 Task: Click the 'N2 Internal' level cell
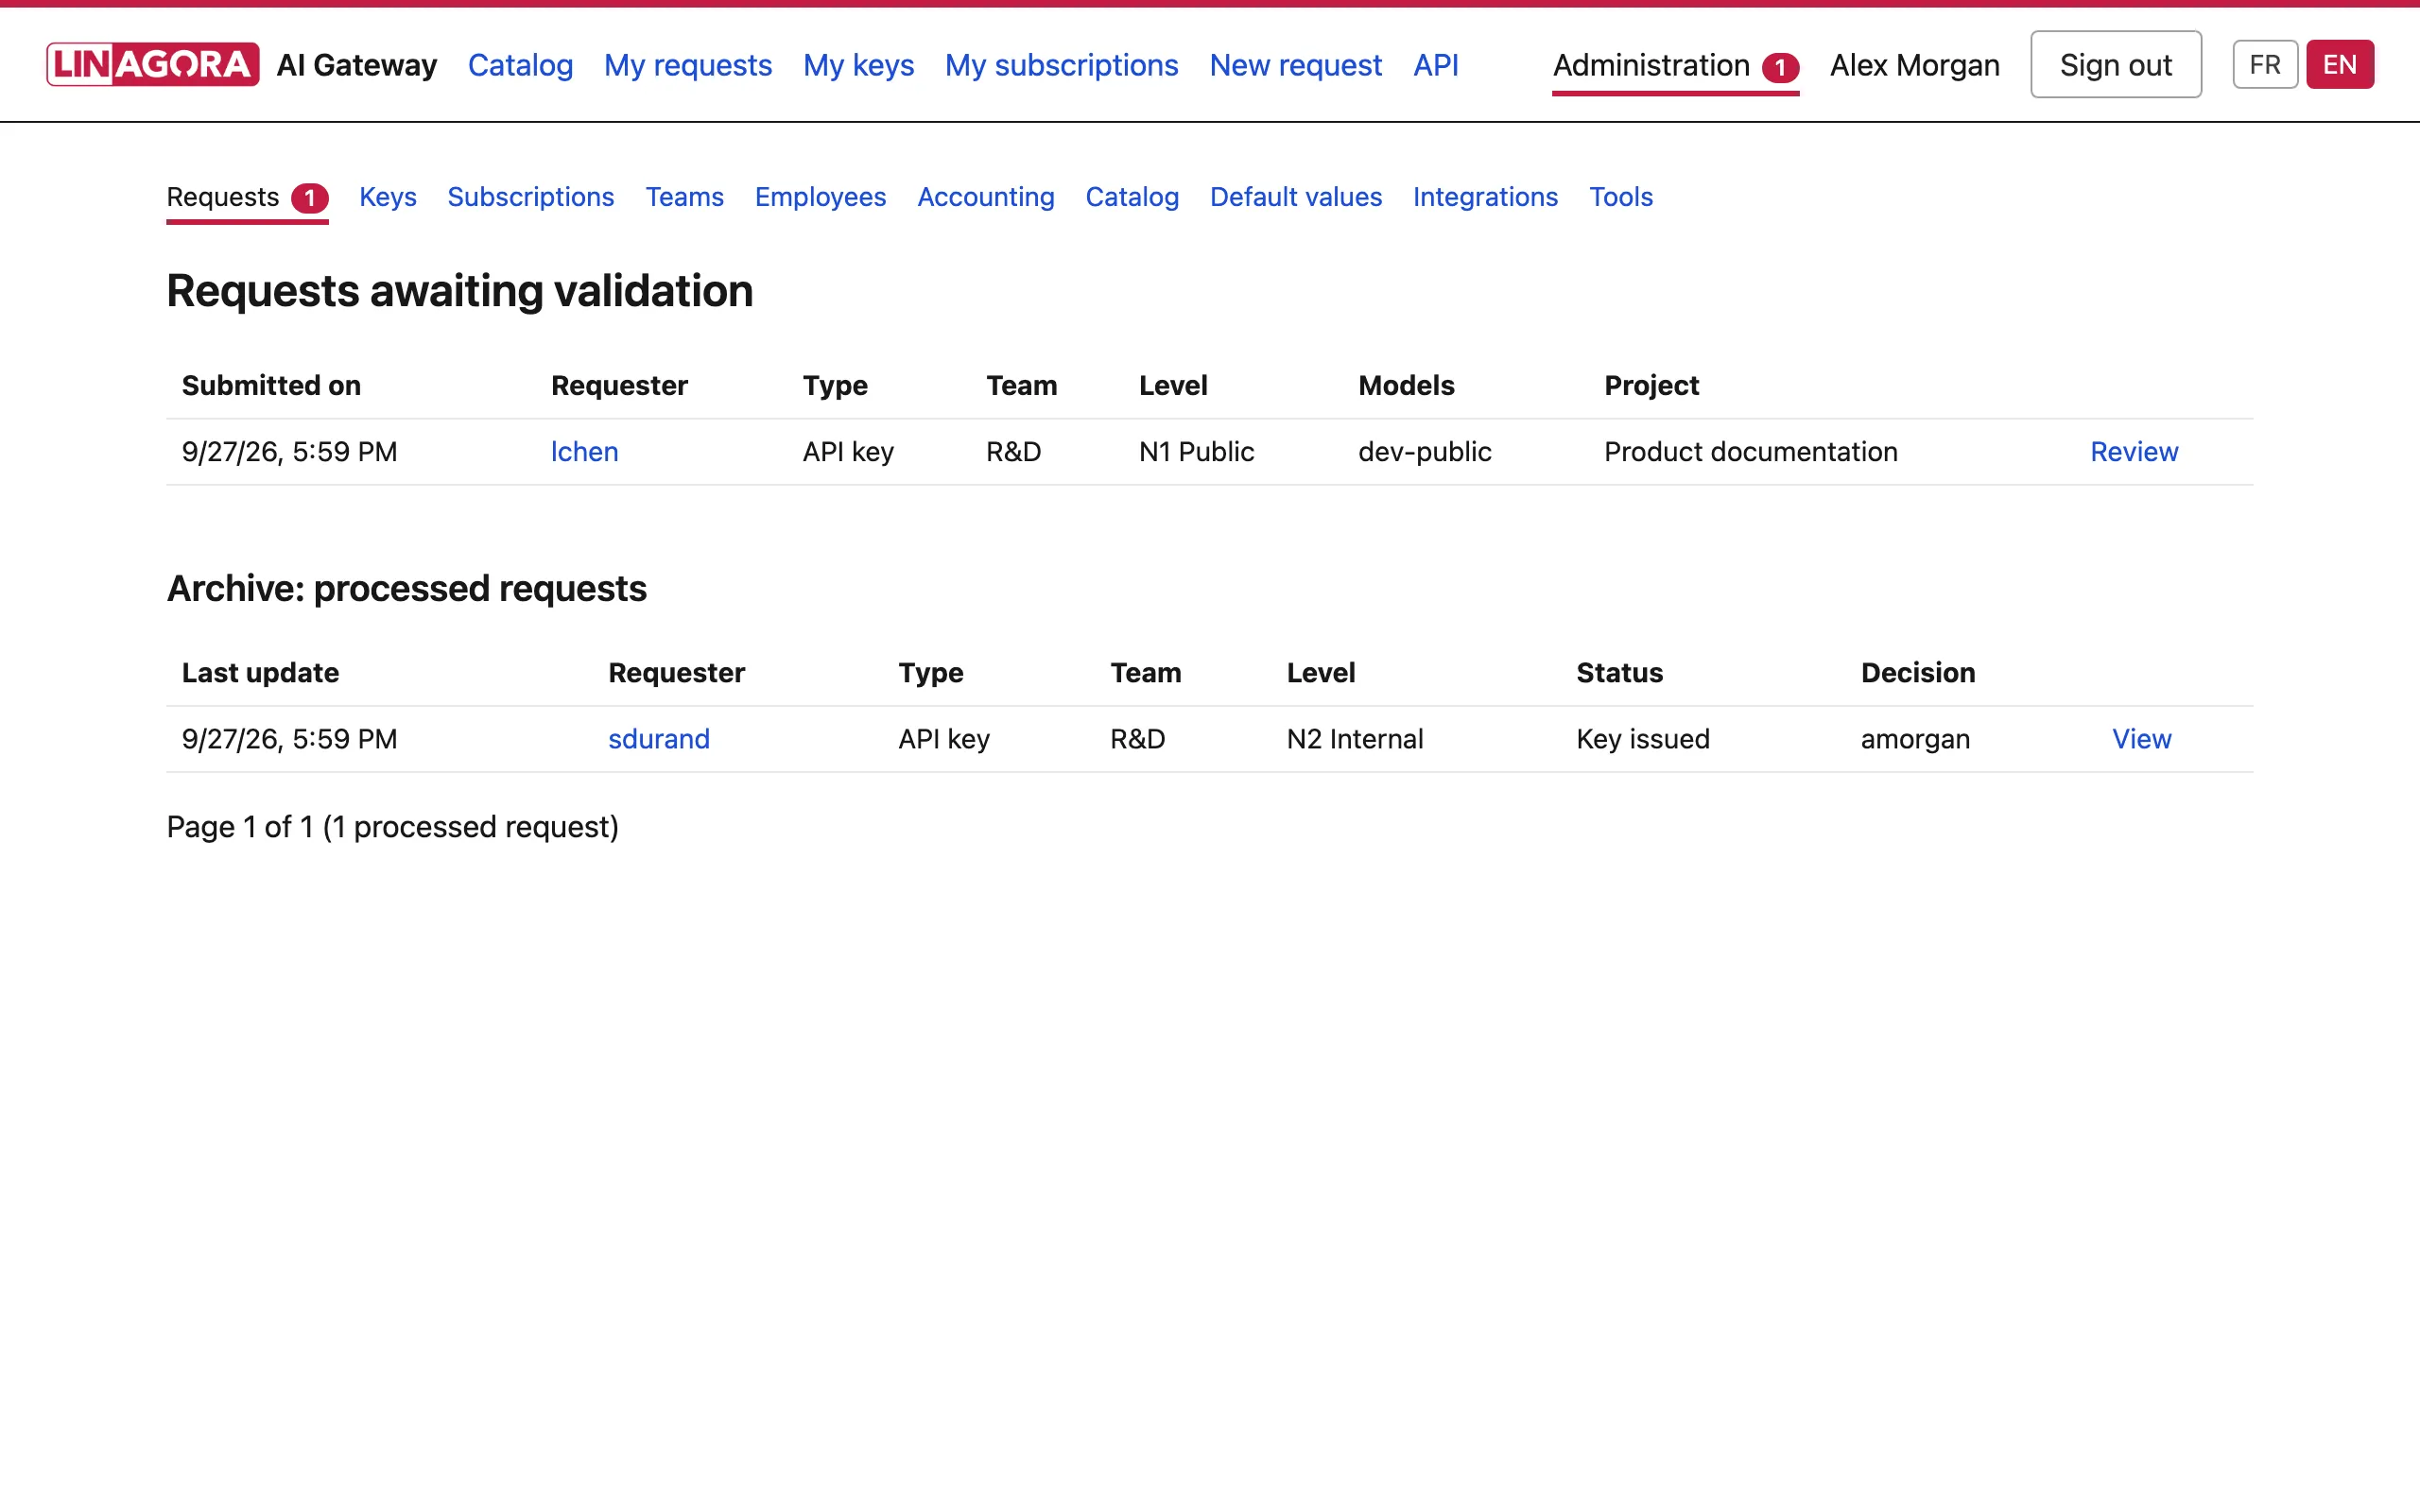1354,739
